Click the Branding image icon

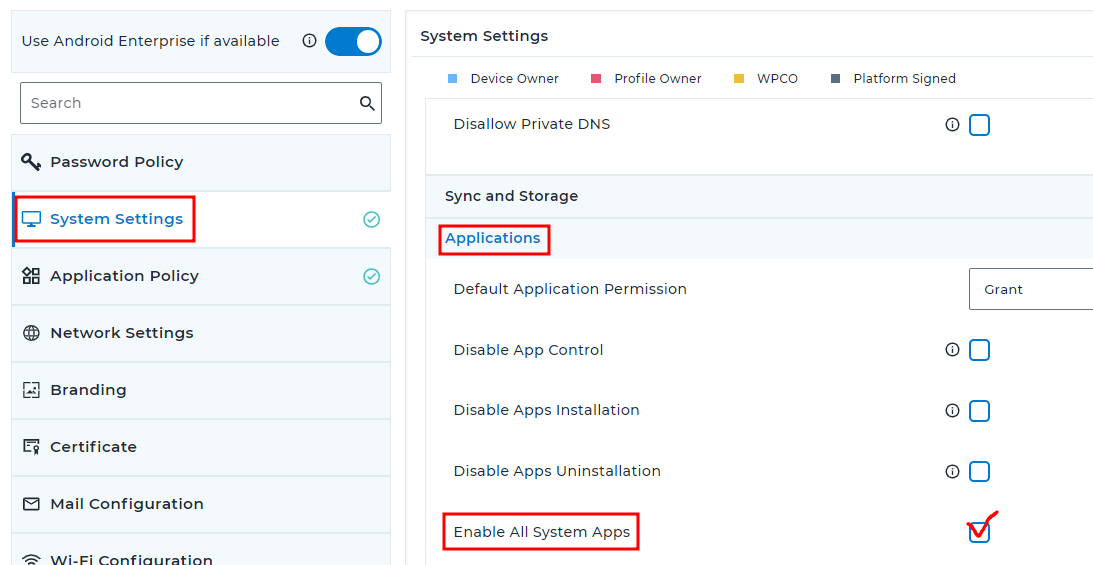click(x=31, y=390)
